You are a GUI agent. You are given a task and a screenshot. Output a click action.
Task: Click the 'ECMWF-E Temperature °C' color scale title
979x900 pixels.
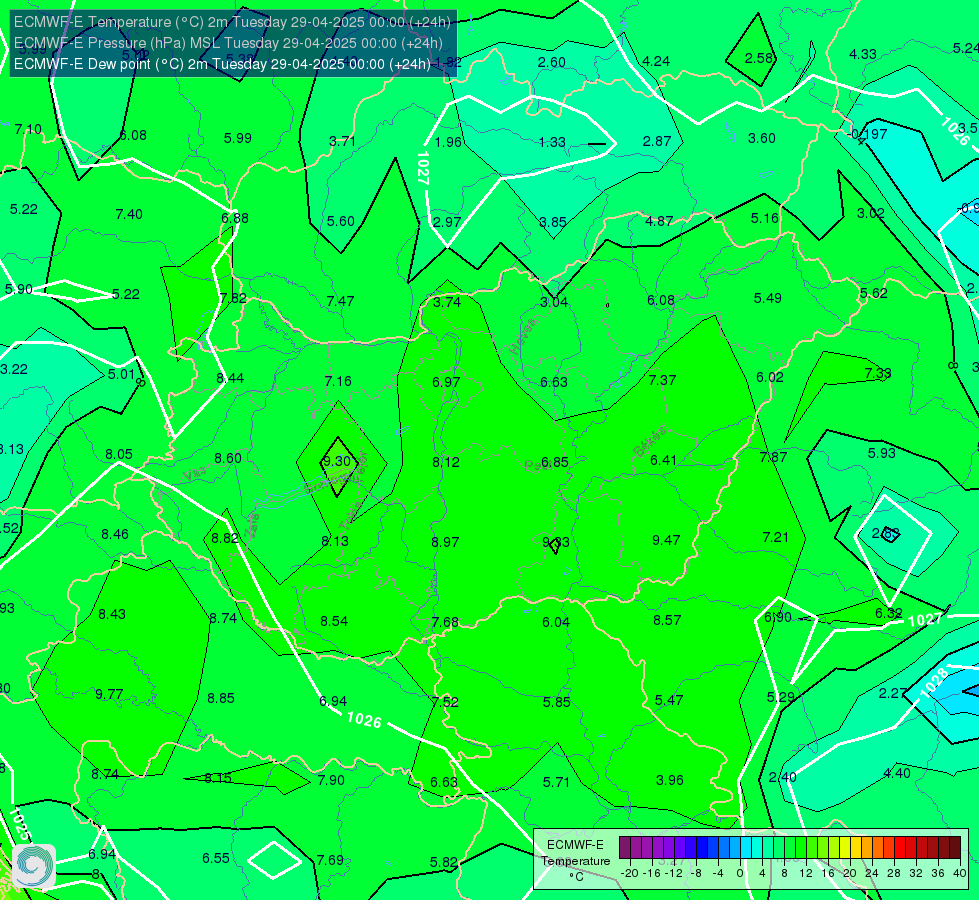pos(576,861)
